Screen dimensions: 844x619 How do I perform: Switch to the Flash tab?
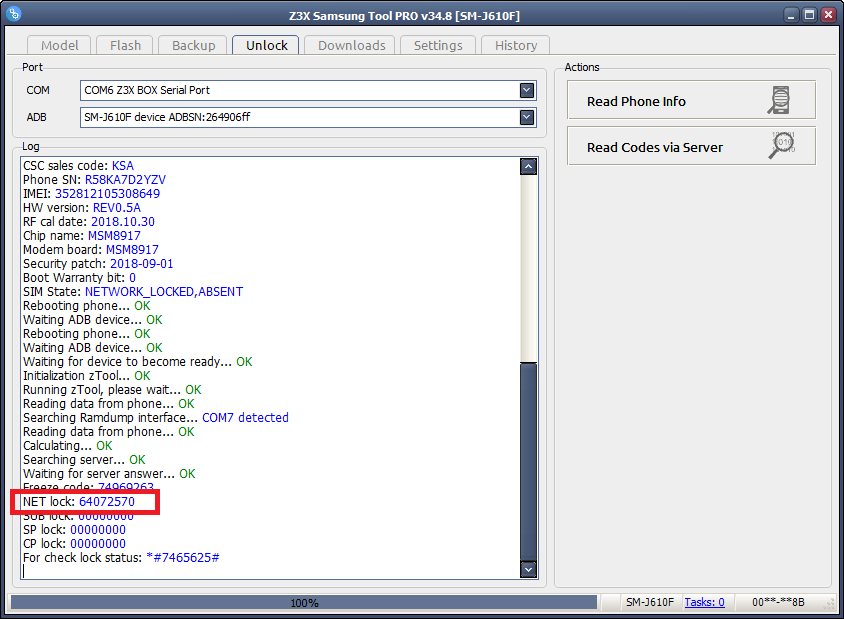point(125,45)
